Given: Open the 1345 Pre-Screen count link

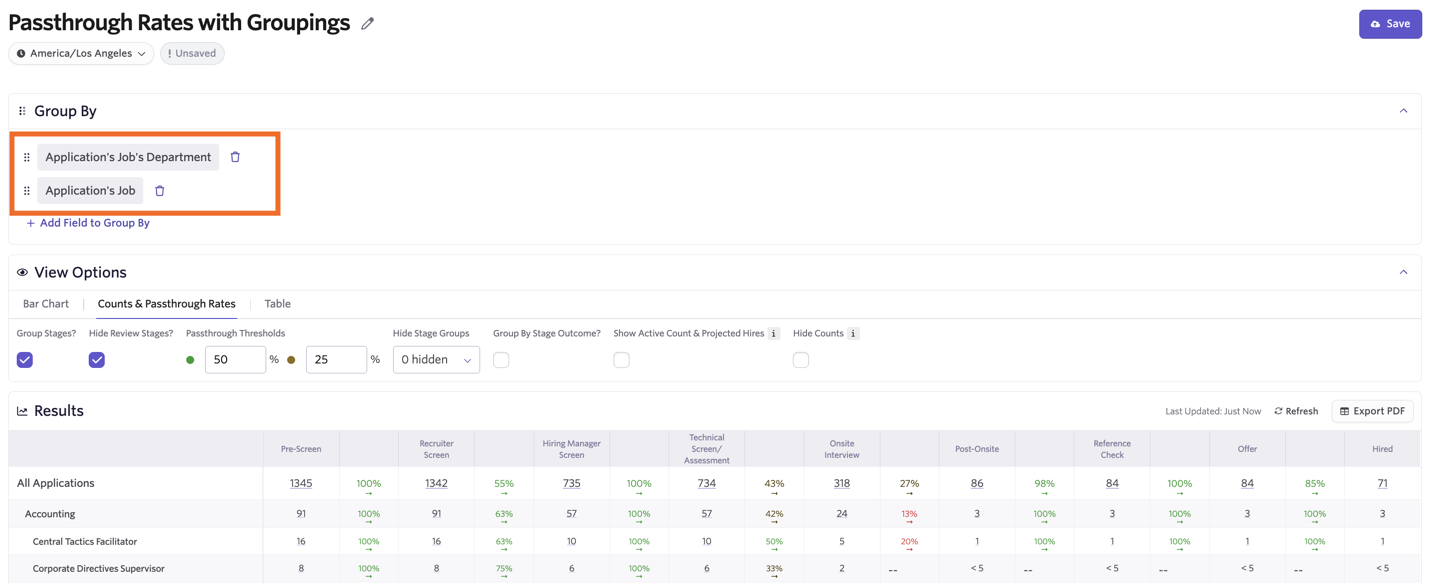Looking at the screenshot, I should (x=301, y=483).
